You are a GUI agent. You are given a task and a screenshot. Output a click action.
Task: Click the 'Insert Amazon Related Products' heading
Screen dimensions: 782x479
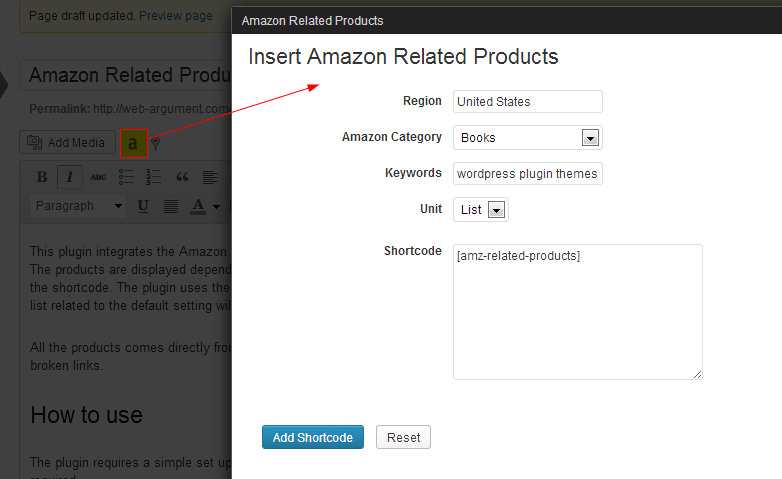pyautogui.click(x=403, y=56)
